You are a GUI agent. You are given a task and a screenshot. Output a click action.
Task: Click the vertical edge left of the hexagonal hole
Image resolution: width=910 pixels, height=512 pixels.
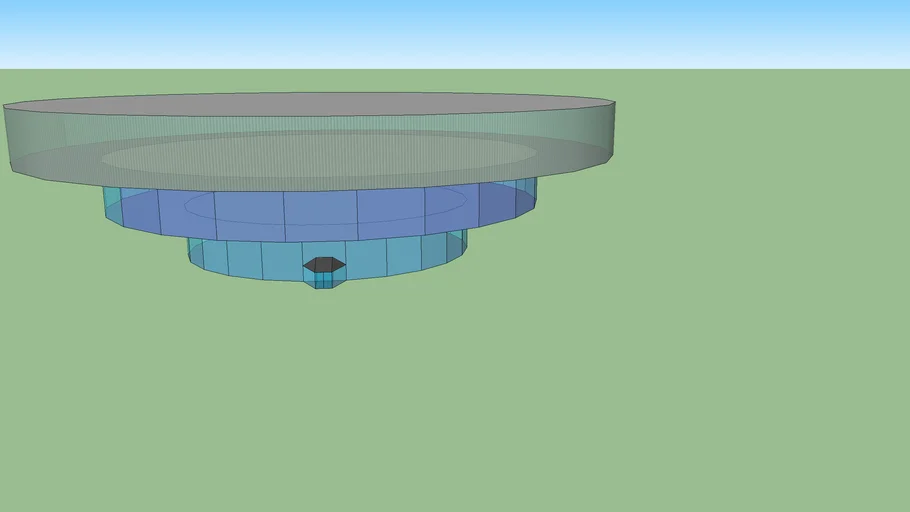pyautogui.click(x=300, y=260)
